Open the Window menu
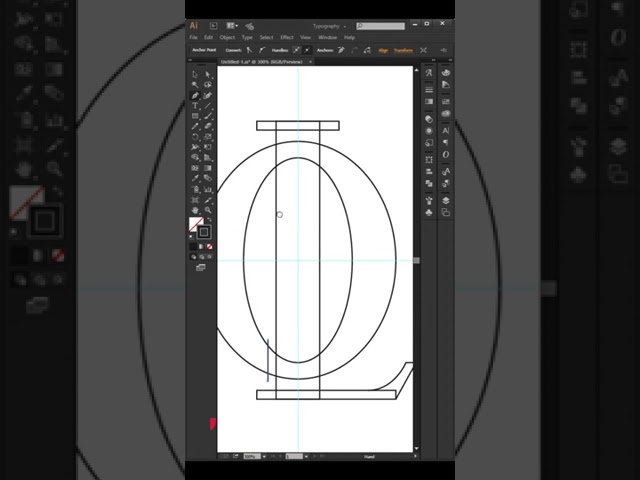Viewport: 640px width, 480px height. [x=327, y=37]
